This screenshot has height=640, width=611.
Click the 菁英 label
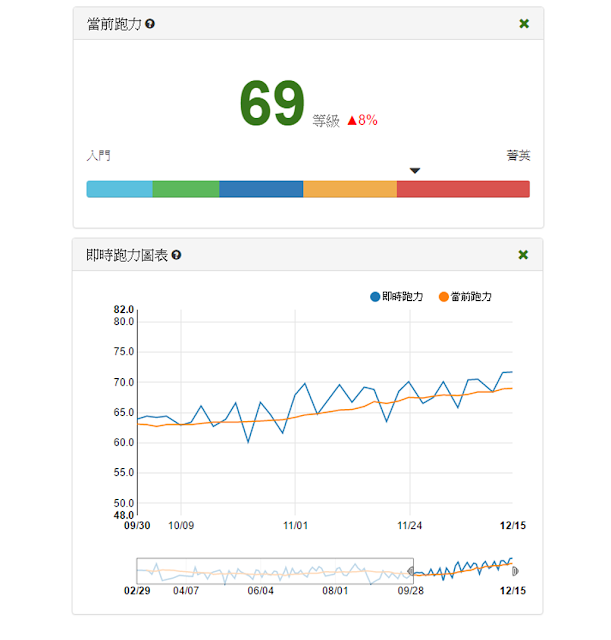click(x=518, y=156)
